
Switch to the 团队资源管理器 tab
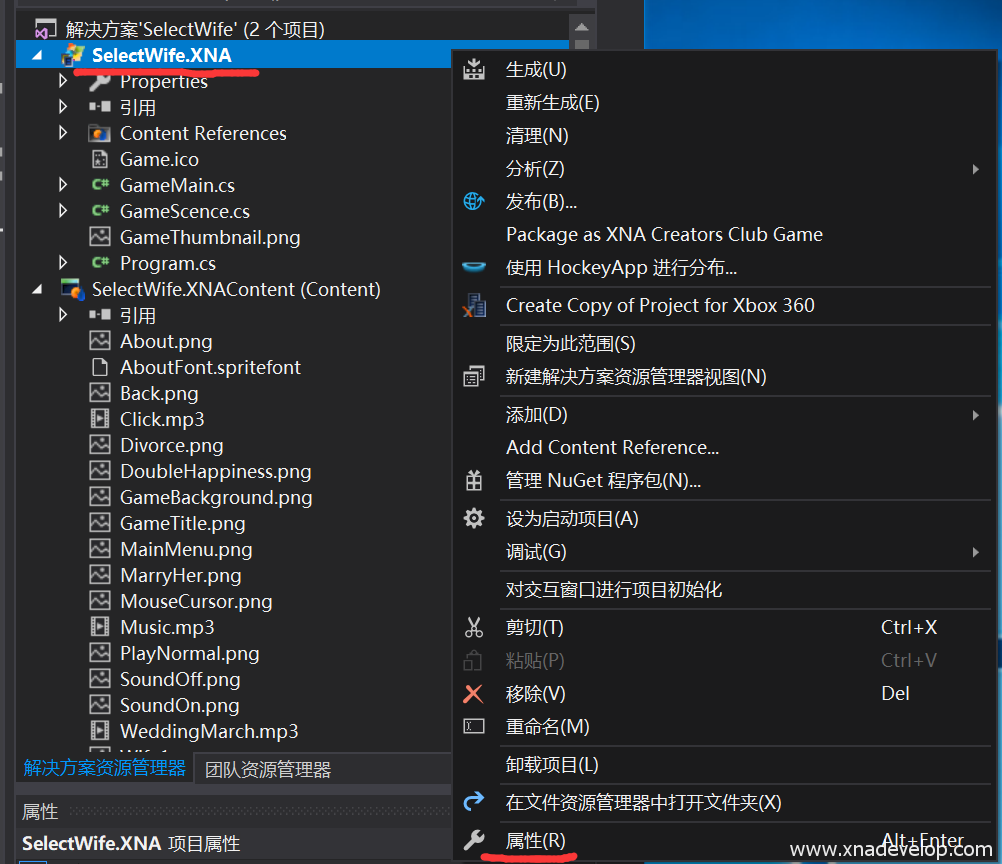267,770
